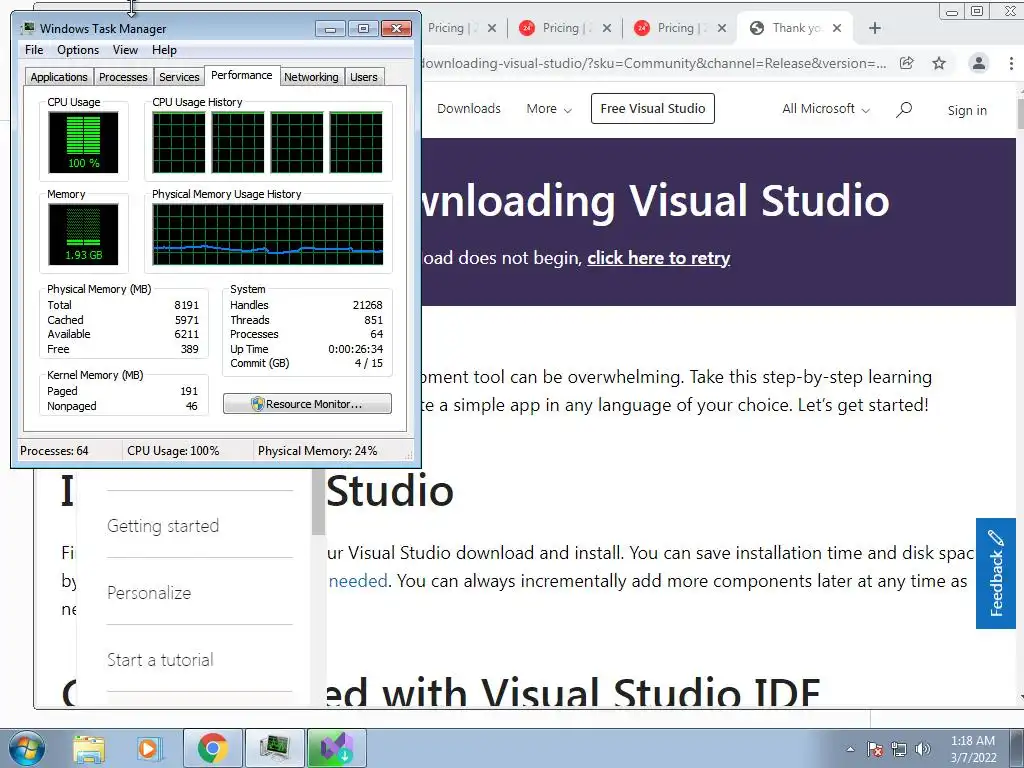Click the Action Center flag icon
This screenshot has width=1024, height=768.
coord(875,749)
